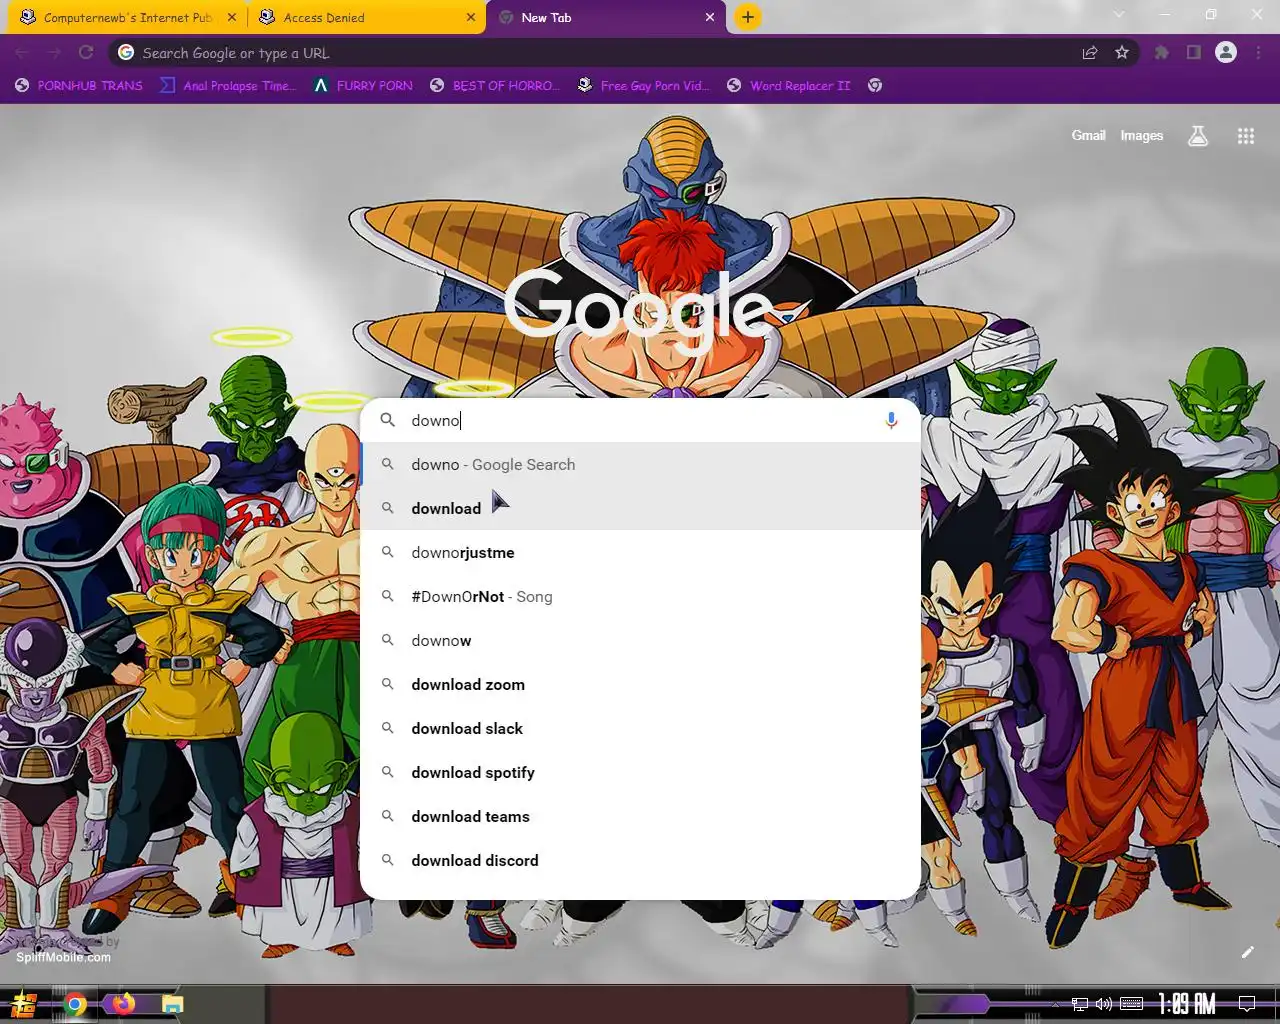Image resolution: width=1280 pixels, height=1024 pixels.
Task: Click the touch keyboard tray icon
Action: 1131,1004
